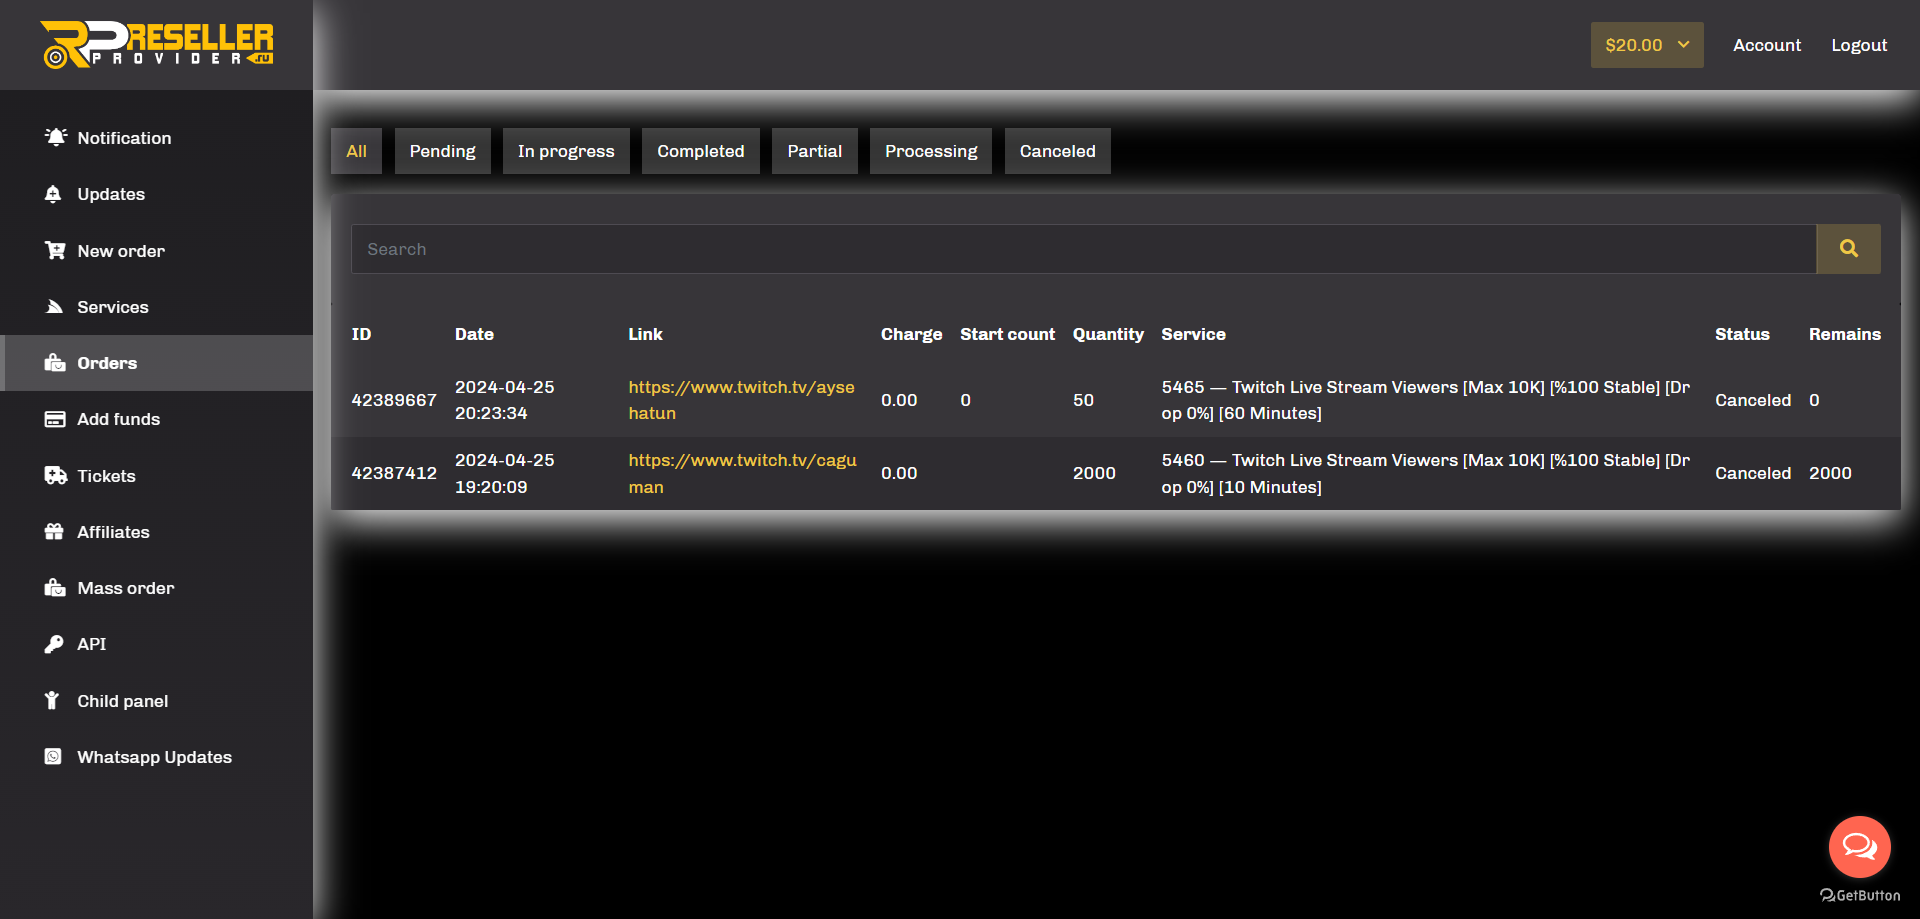
Task: Click the API key icon
Action: (54, 644)
